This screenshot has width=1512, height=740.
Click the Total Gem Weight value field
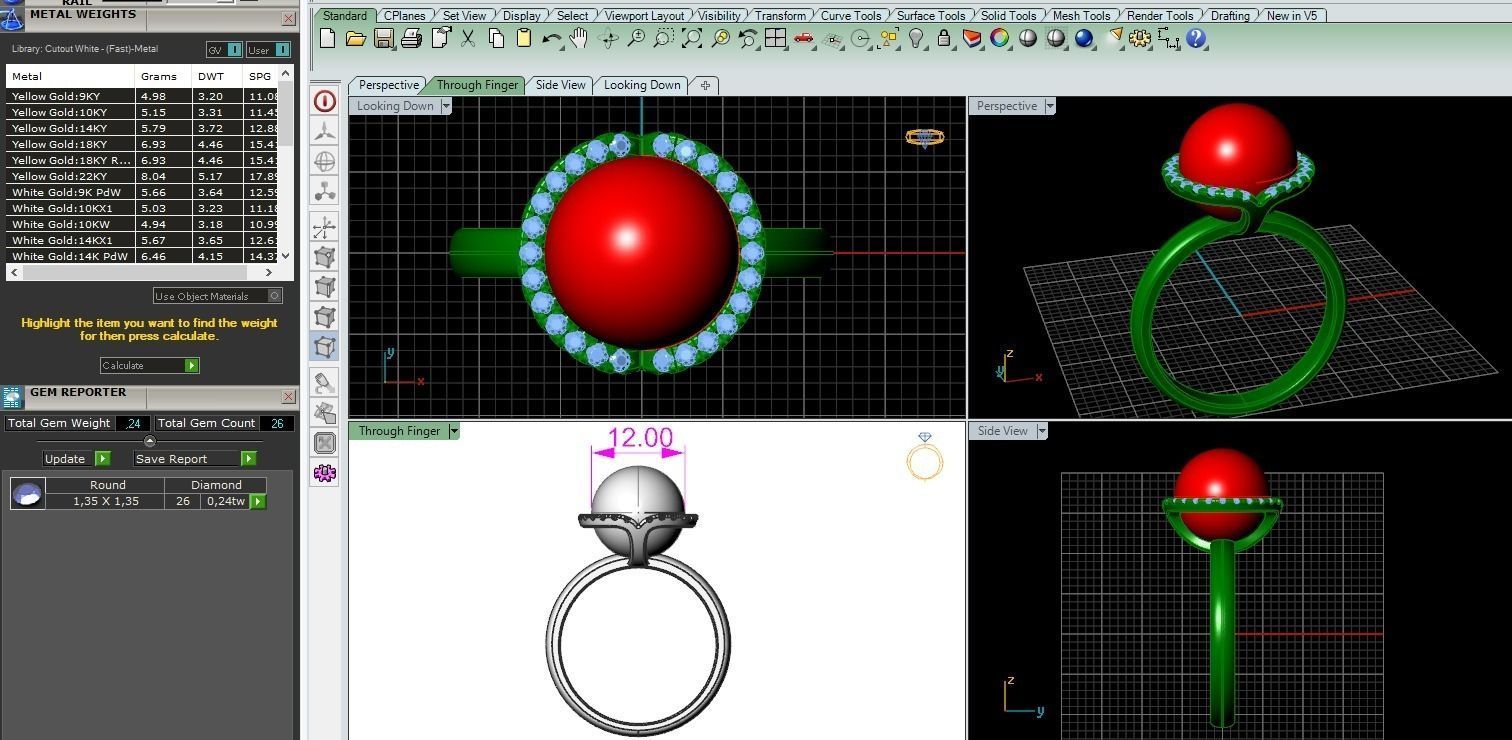pos(133,424)
